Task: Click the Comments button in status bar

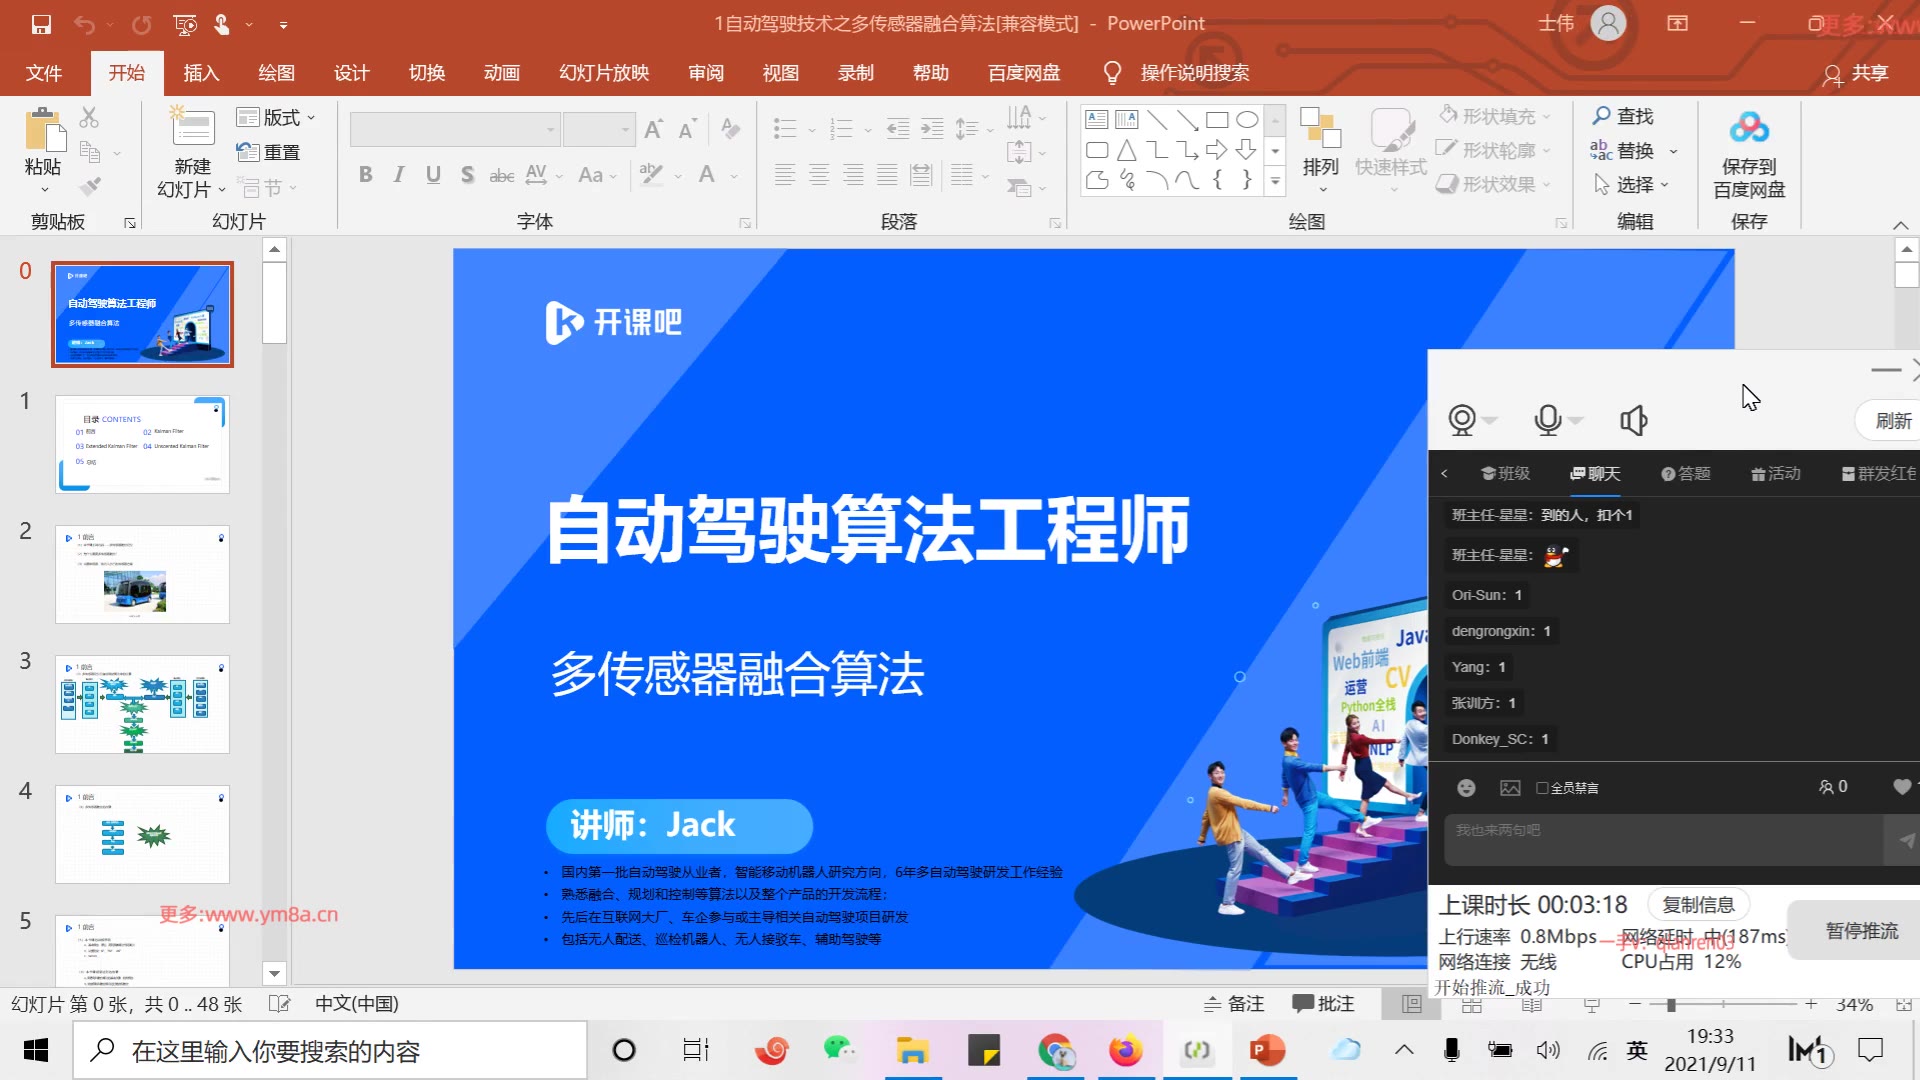Action: (1323, 1003)
